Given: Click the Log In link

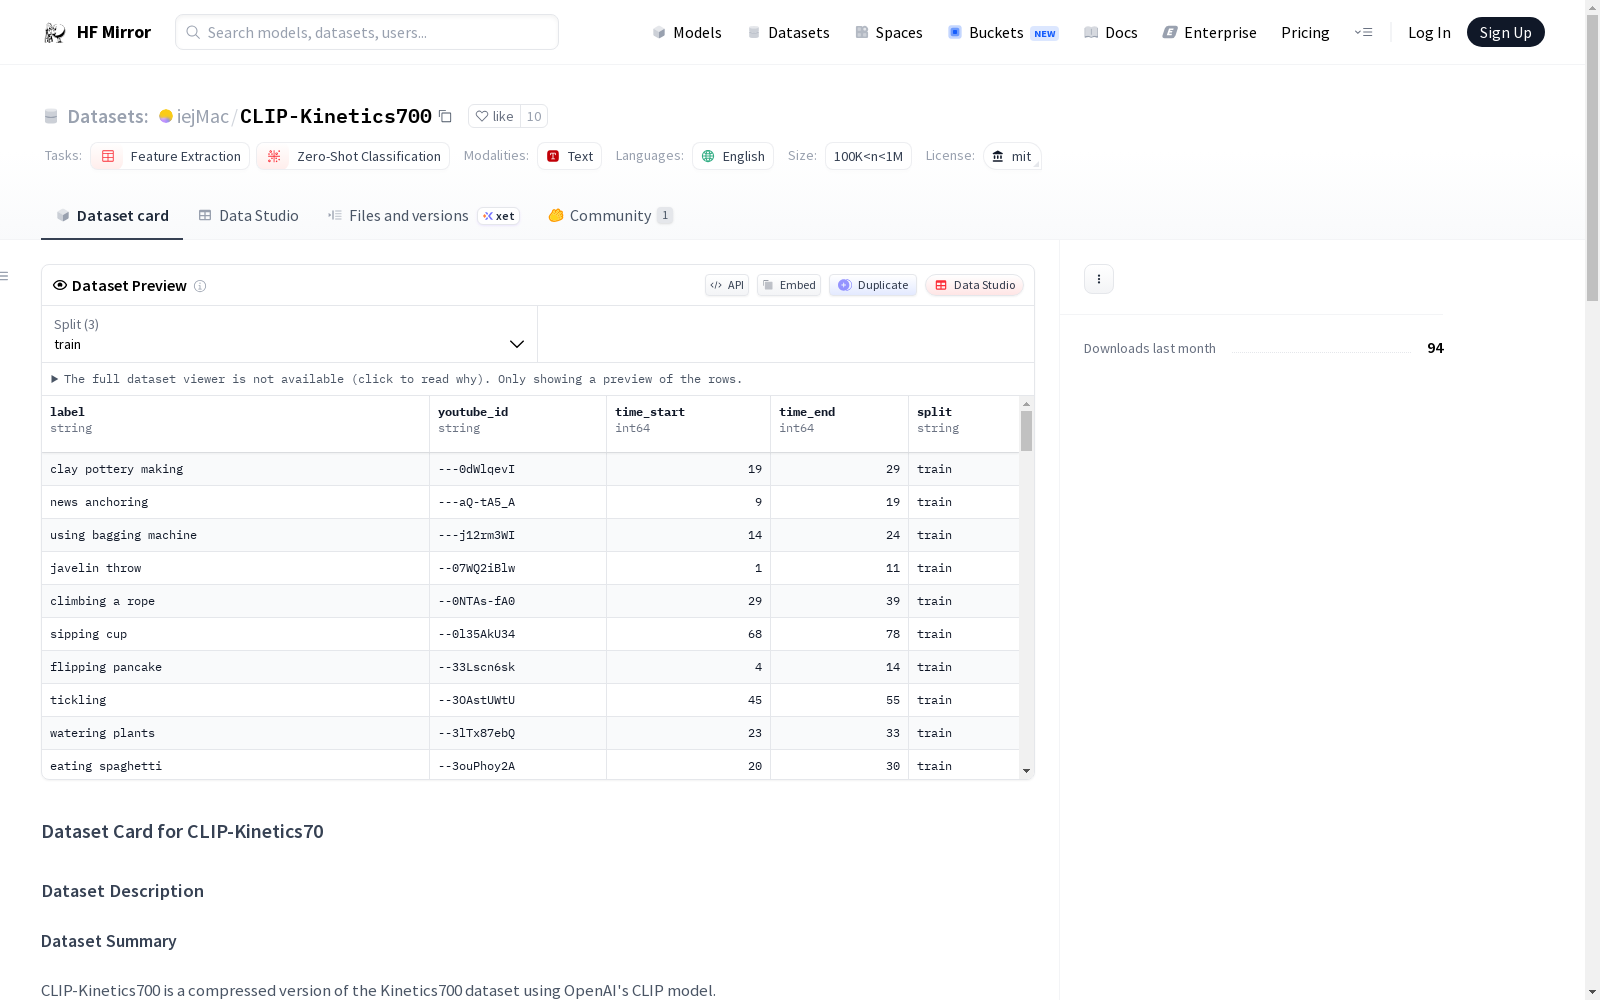Looking at the screenshot, I should [x=1429, y=32].
